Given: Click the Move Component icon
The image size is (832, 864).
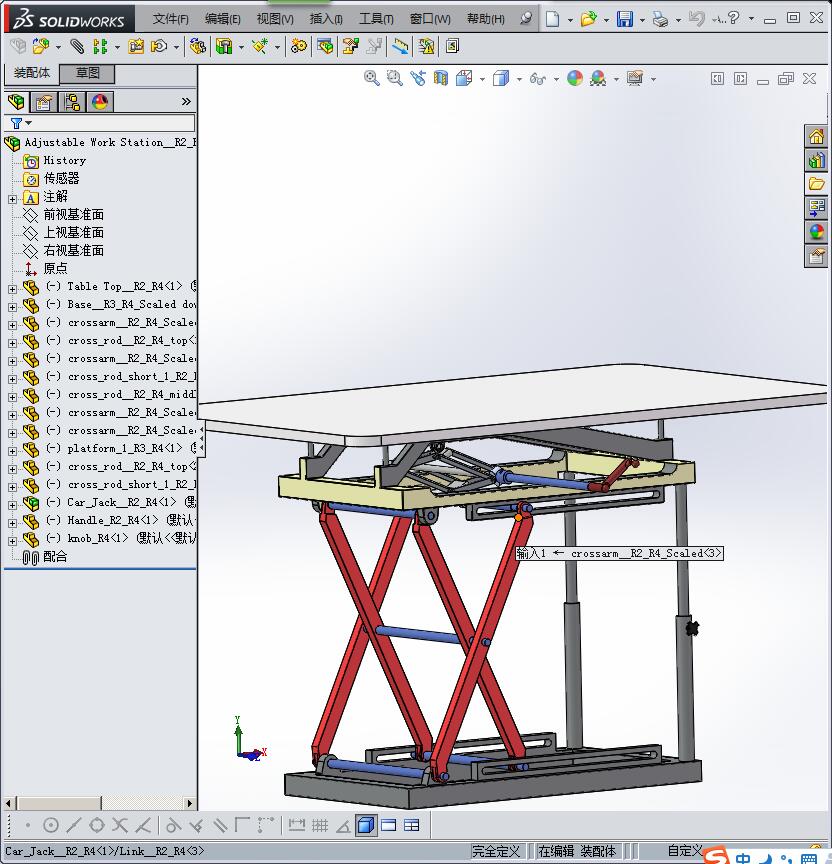Looking at the screenshot, I should coord(159,46).
